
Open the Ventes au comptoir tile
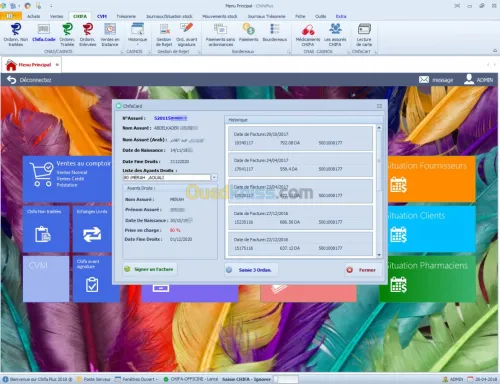[x=67, y=179]
